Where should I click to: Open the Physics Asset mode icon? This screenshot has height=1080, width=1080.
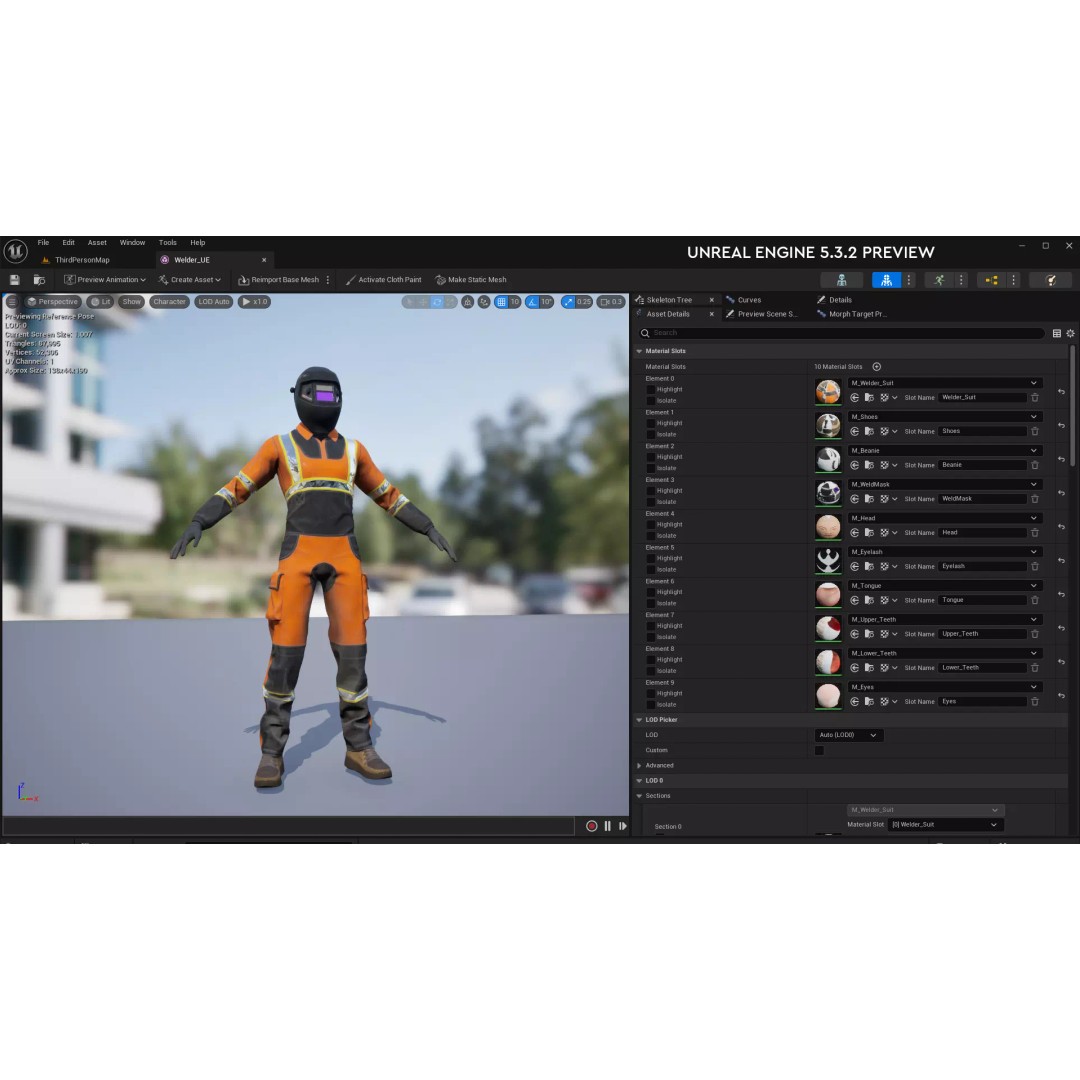1050,280
